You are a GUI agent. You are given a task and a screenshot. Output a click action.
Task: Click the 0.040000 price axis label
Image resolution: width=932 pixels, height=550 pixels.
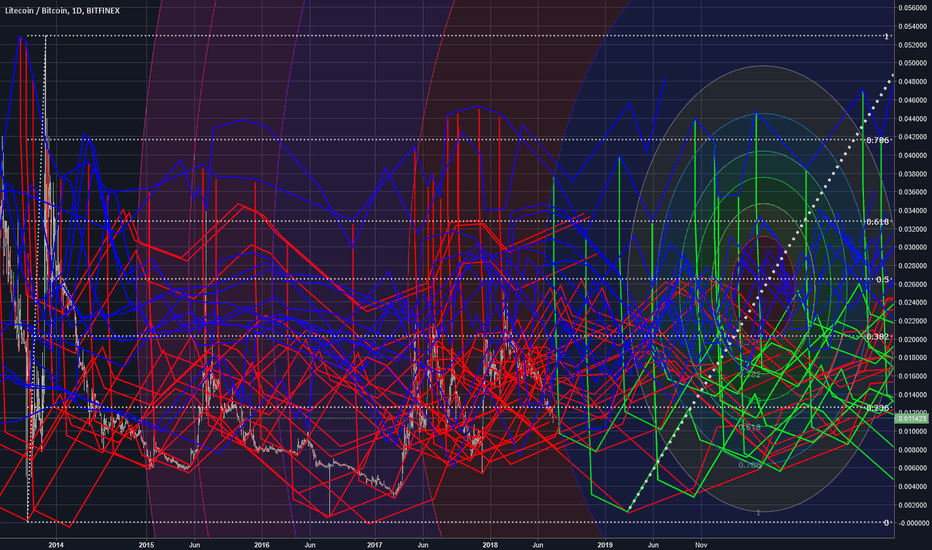[914, 155]
